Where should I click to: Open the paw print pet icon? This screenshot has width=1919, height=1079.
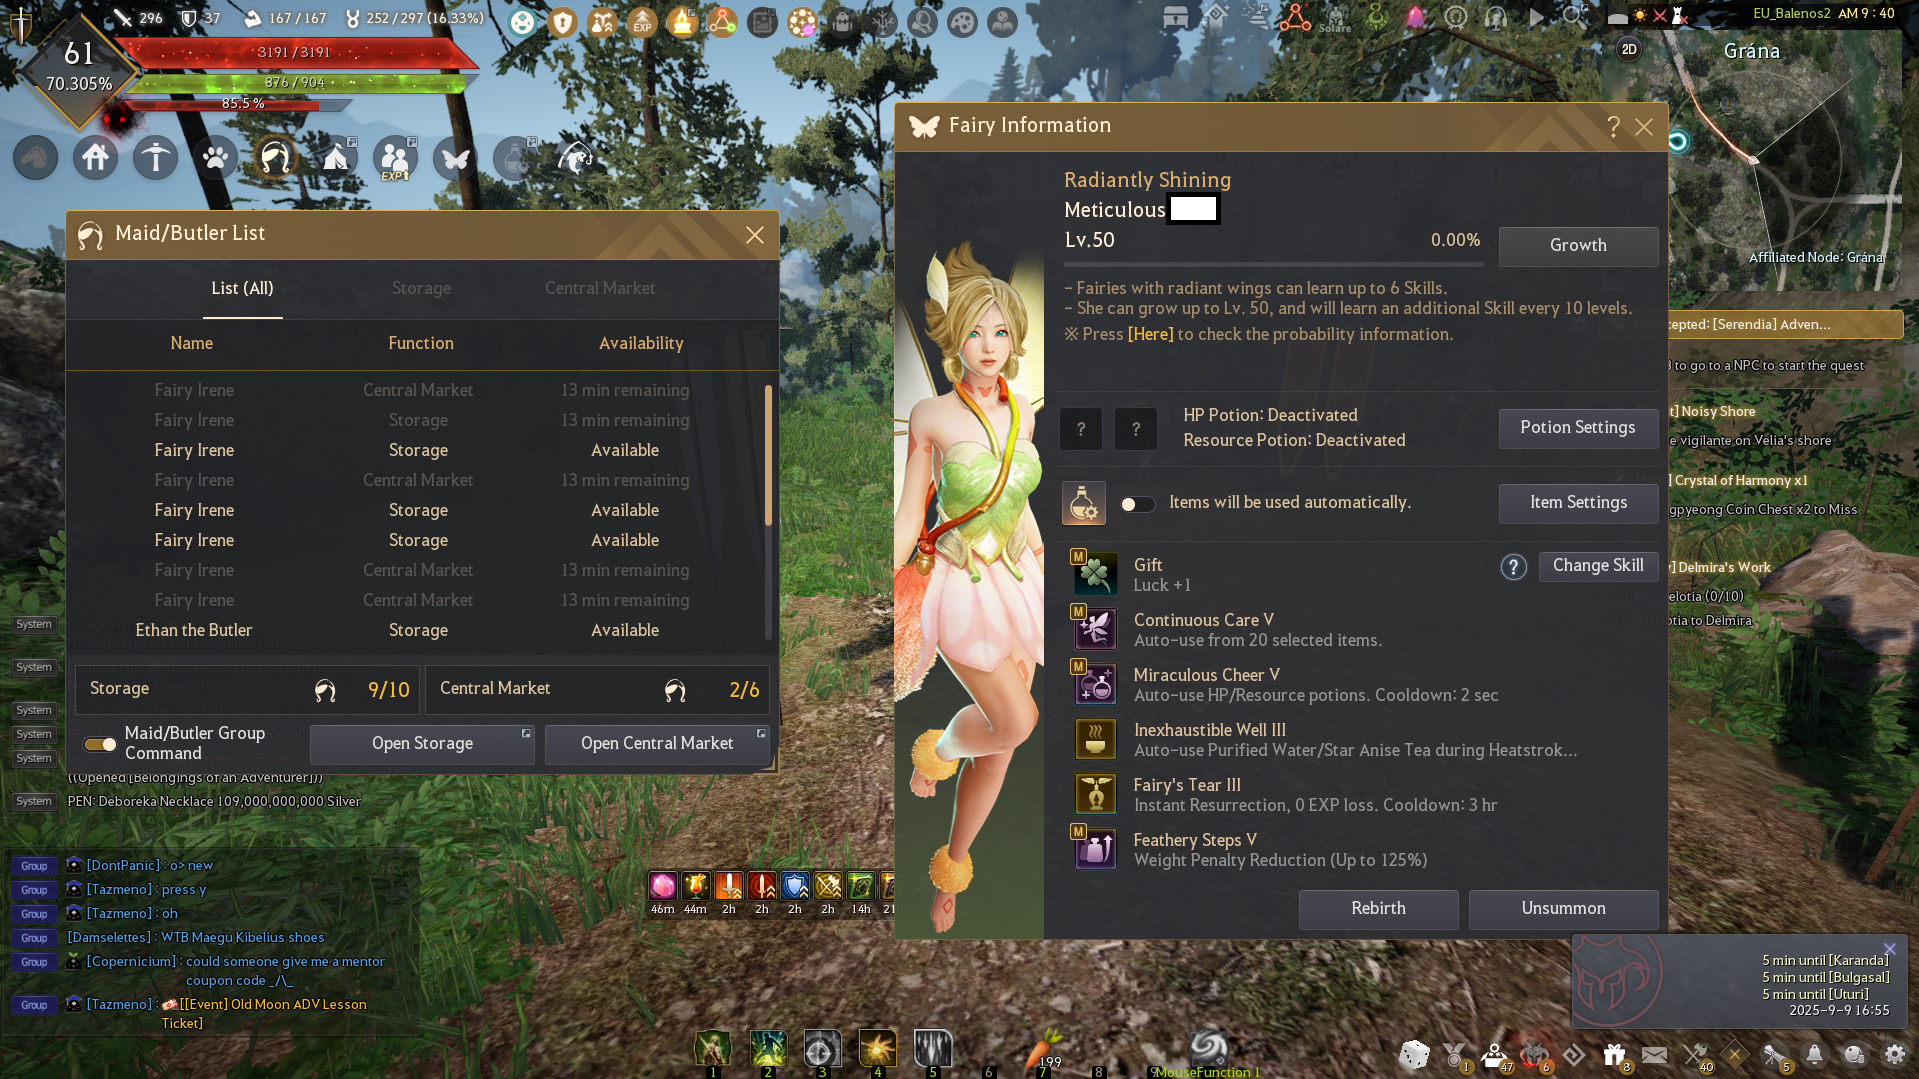pos(216,158)
